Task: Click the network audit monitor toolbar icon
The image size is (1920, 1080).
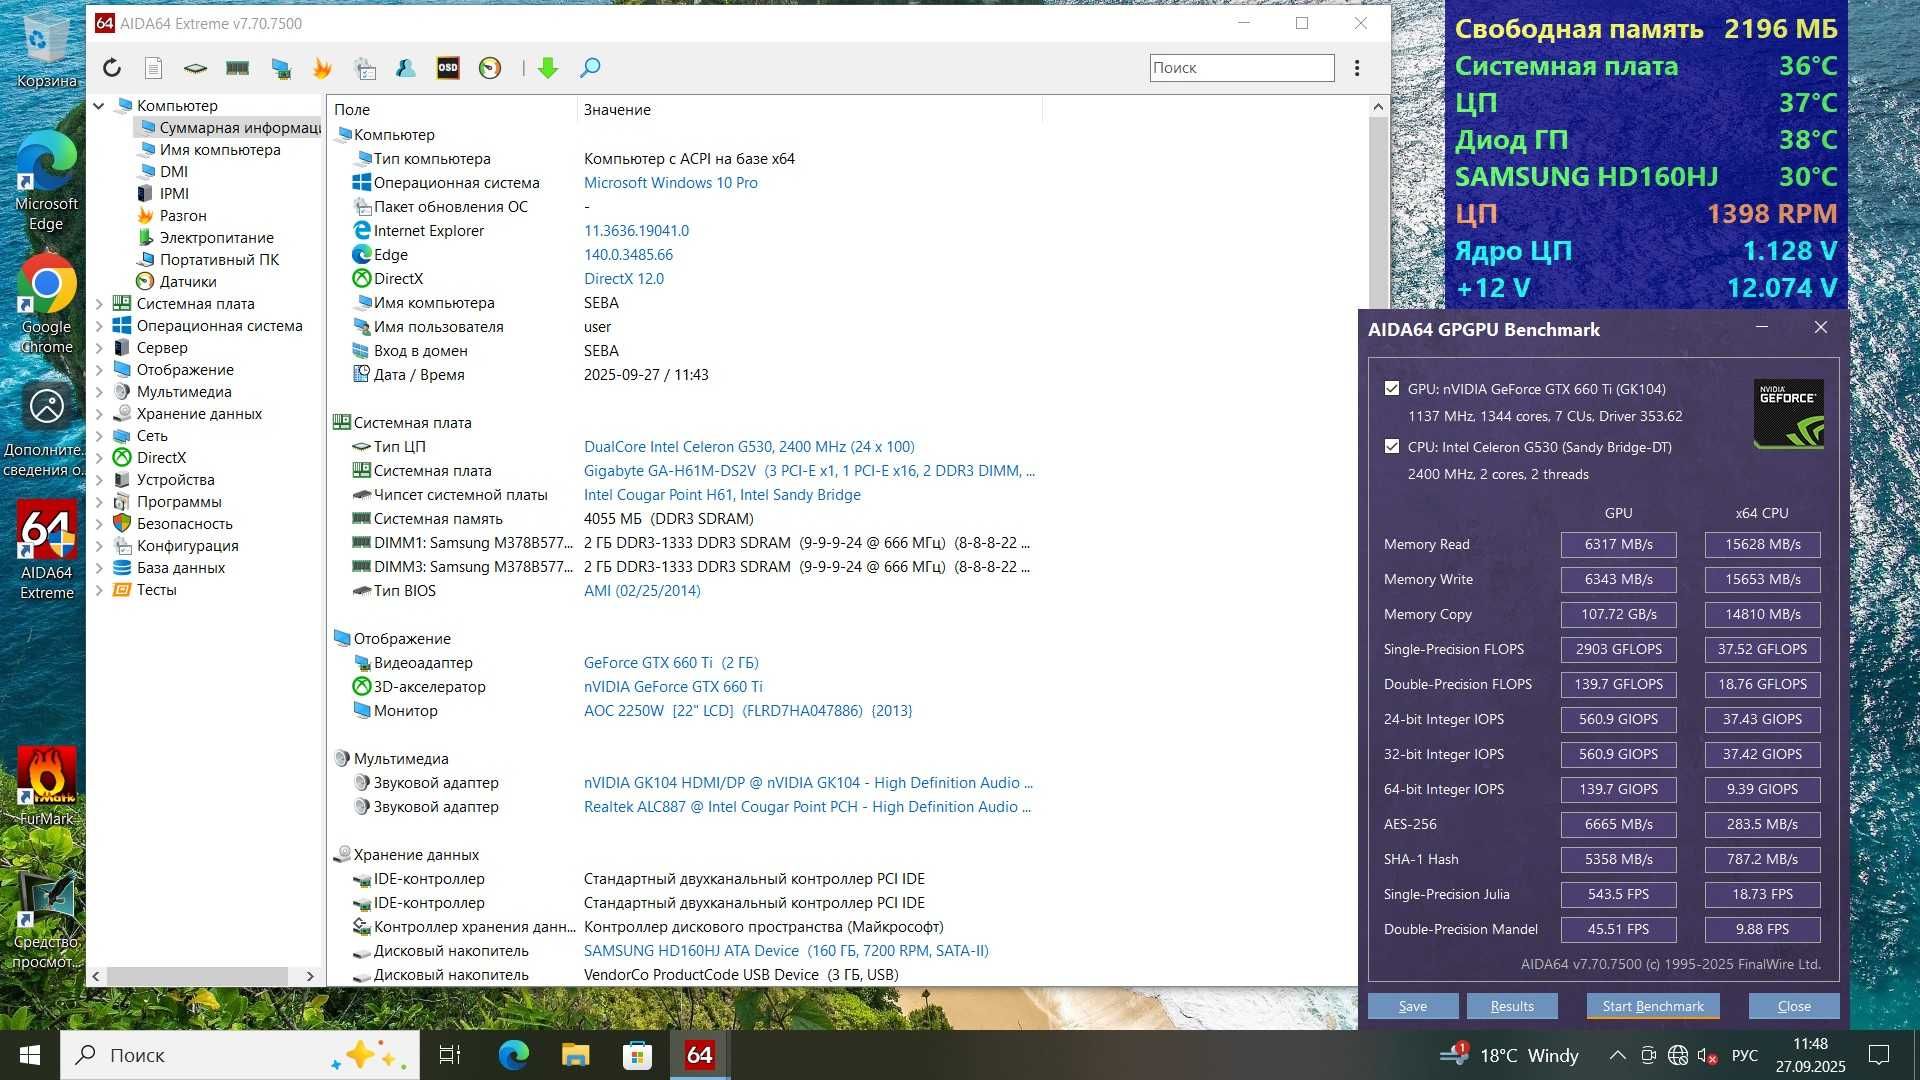Action: click(281, 68)
